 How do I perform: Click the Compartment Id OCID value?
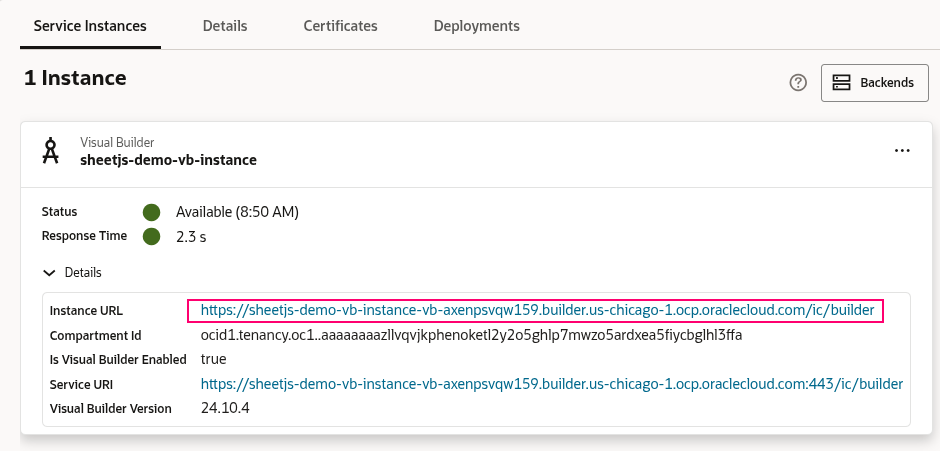[471, 335]
